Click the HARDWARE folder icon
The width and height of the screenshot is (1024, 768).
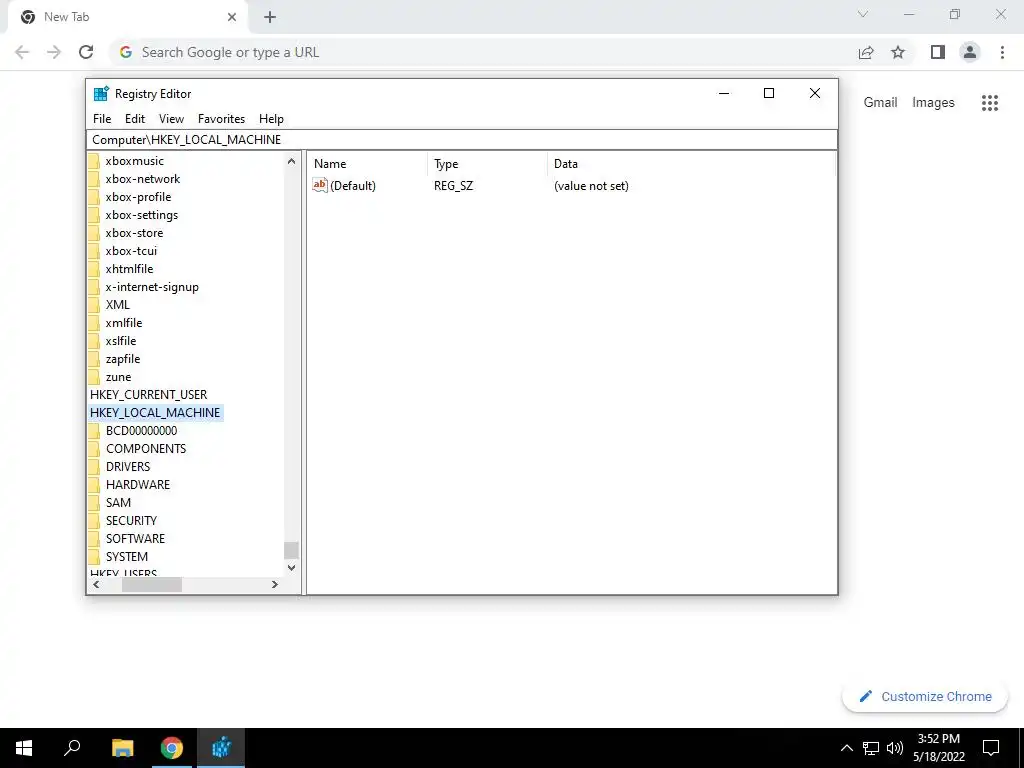[94, 485]
